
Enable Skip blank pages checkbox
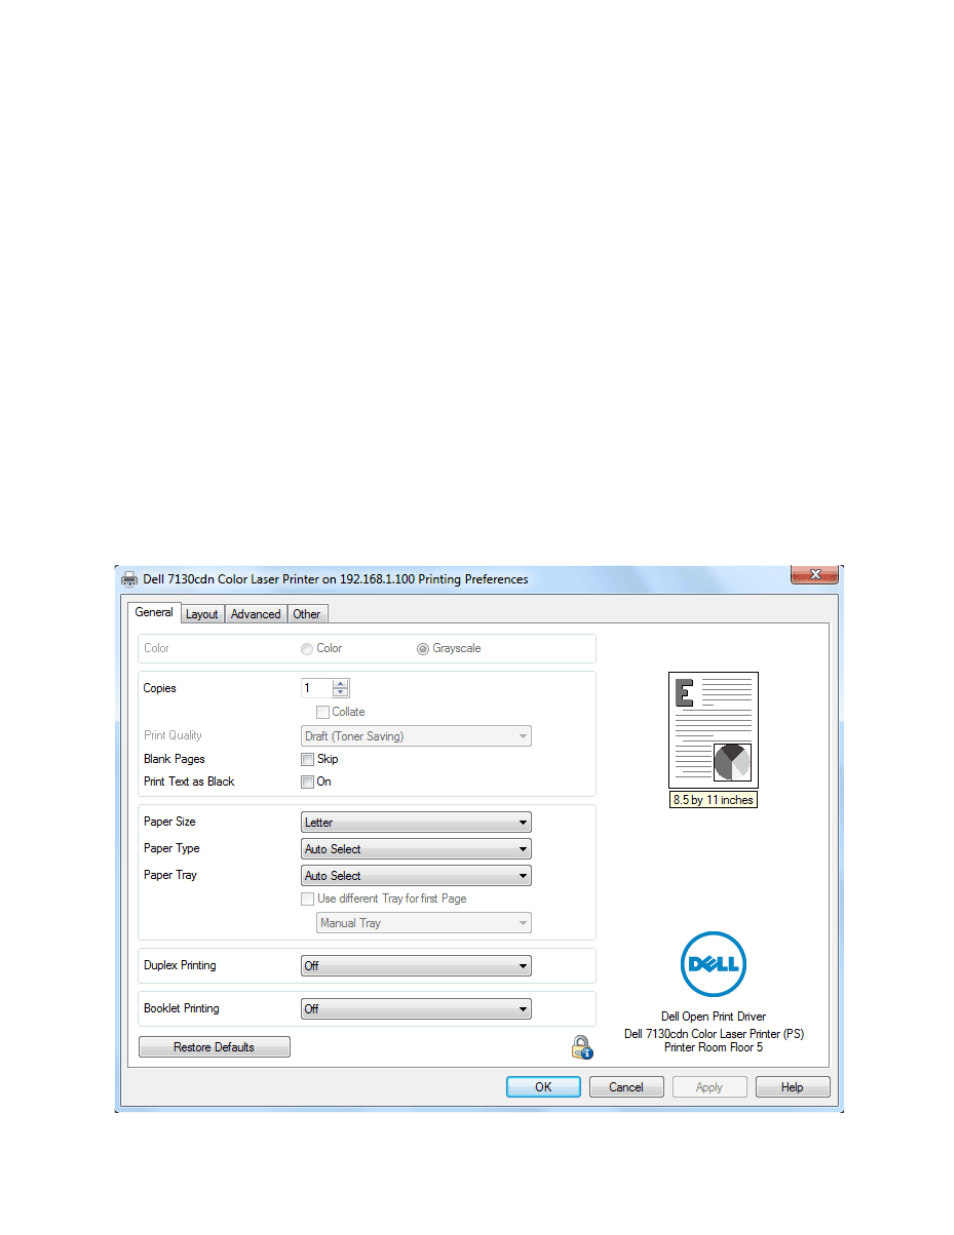[x=308, y=759]
